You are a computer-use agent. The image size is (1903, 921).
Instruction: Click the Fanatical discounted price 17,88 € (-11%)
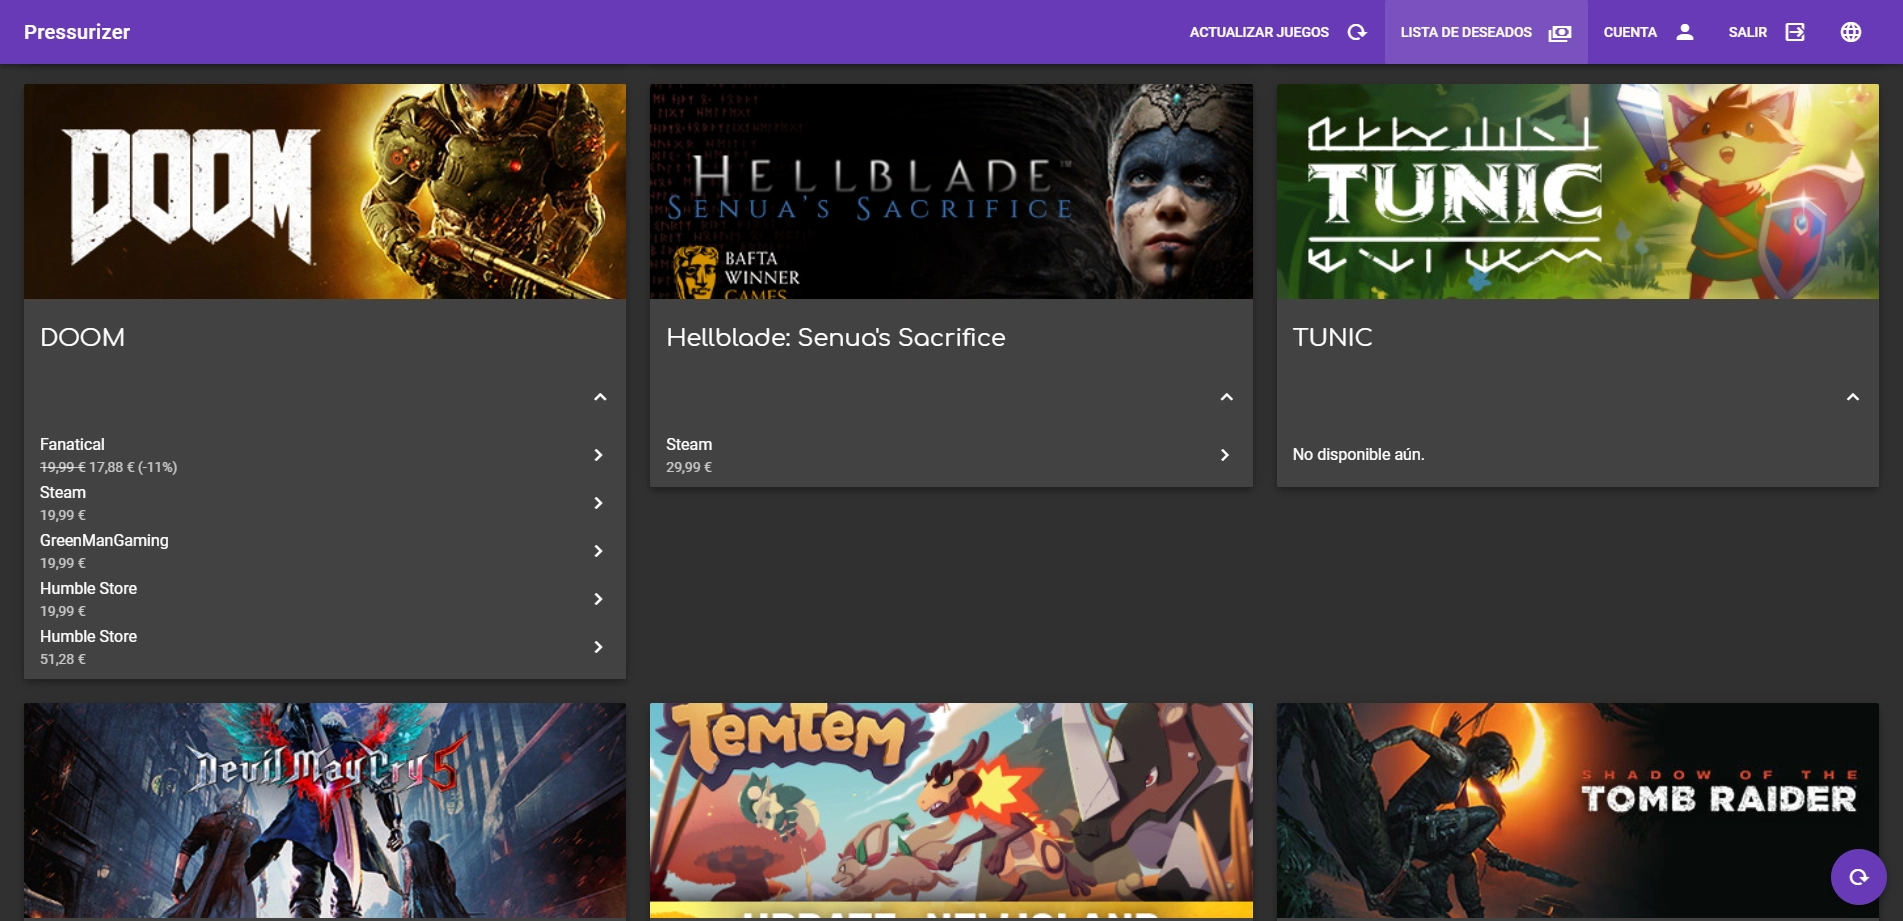[x=133, y=467]
